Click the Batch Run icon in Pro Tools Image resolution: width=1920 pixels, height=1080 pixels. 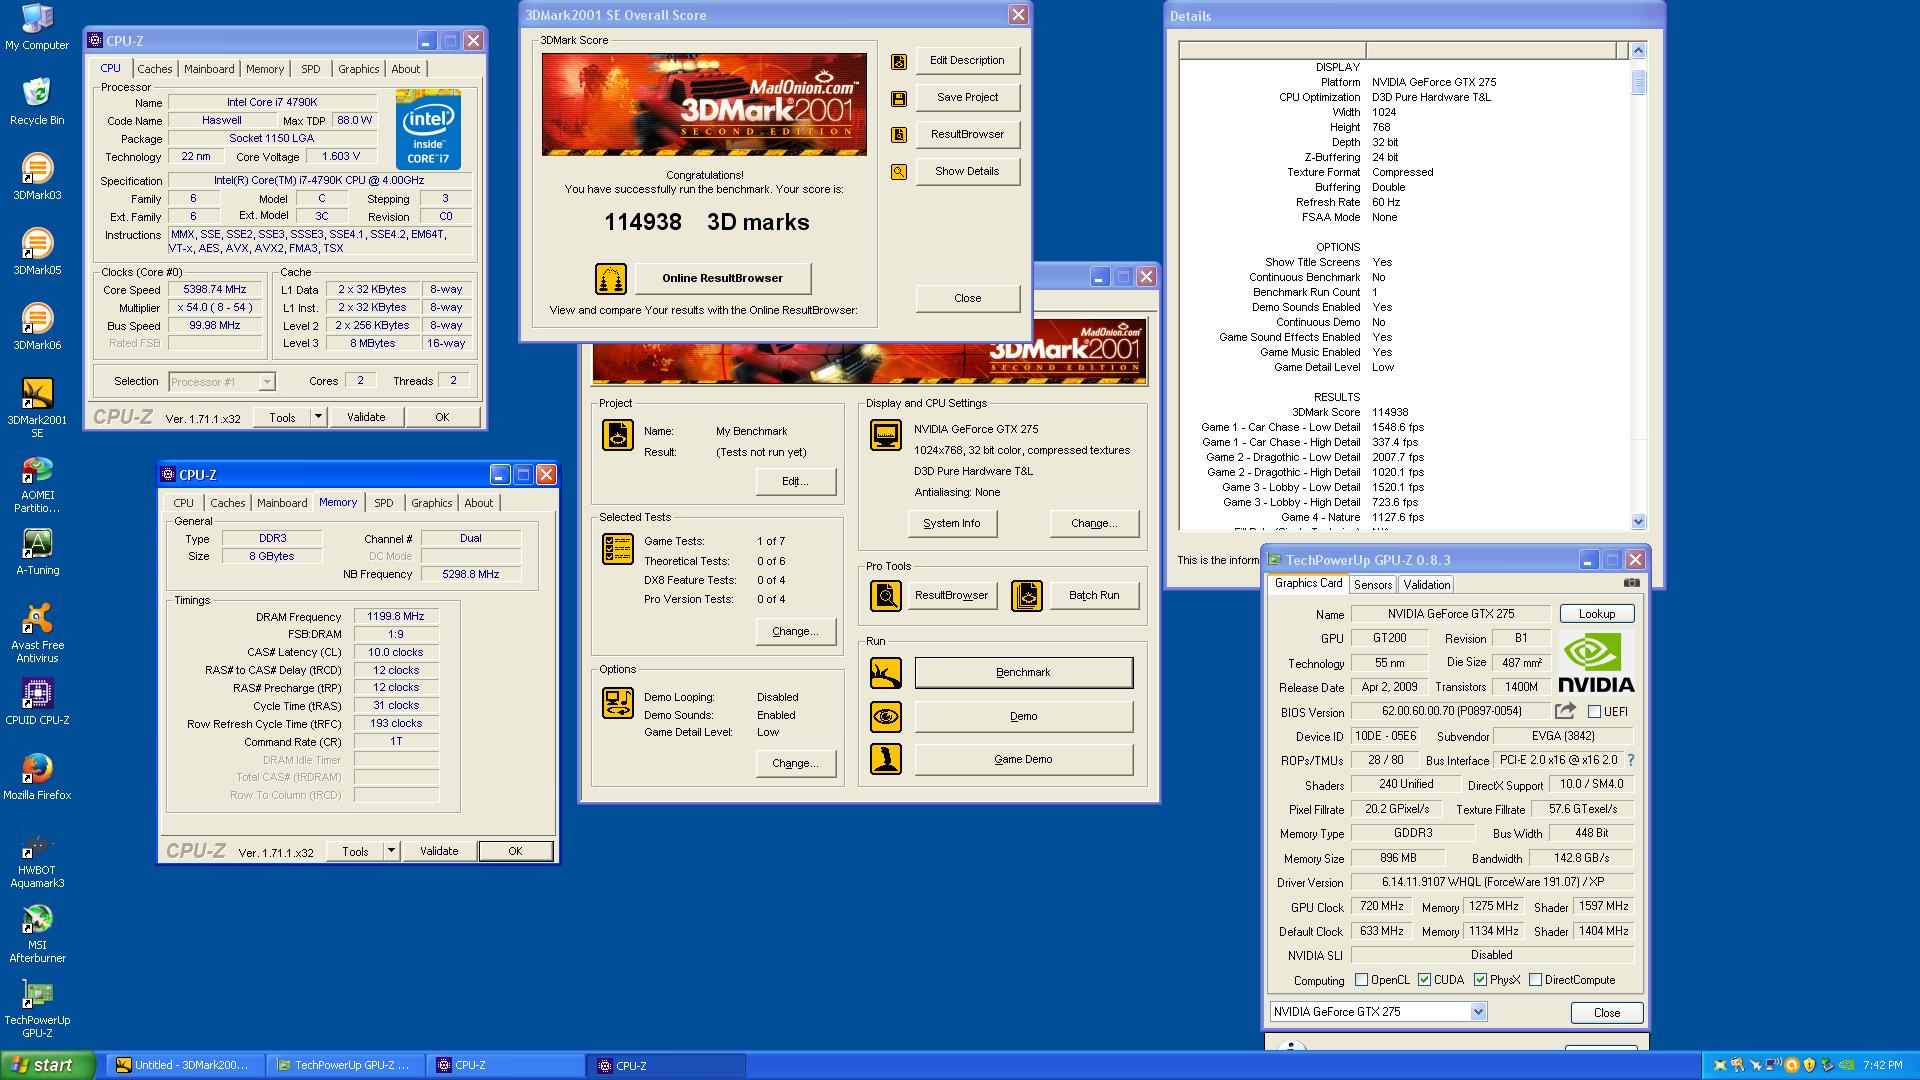1027,596
